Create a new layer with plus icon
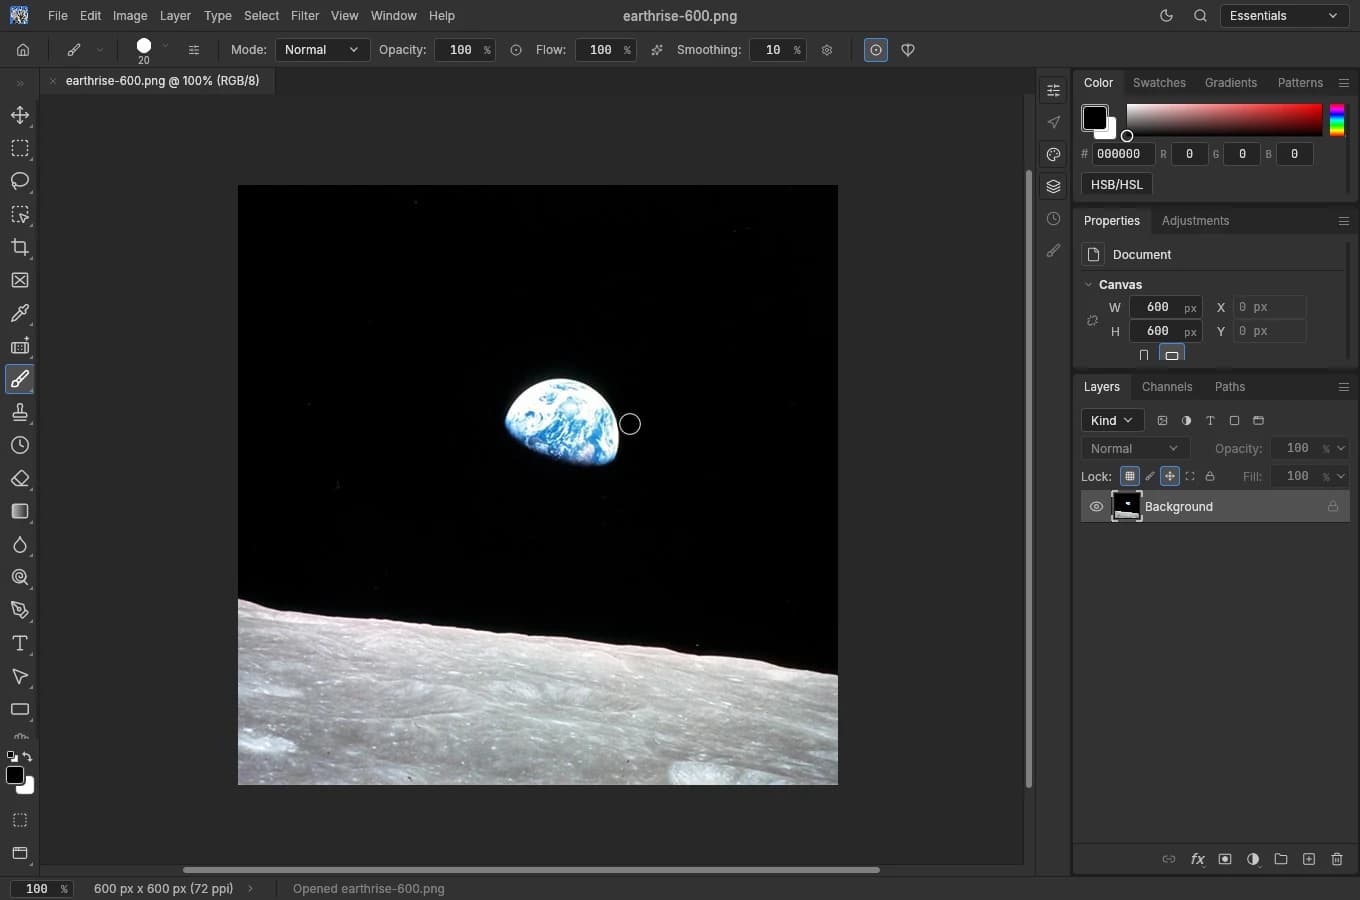 click(1309, 859)
